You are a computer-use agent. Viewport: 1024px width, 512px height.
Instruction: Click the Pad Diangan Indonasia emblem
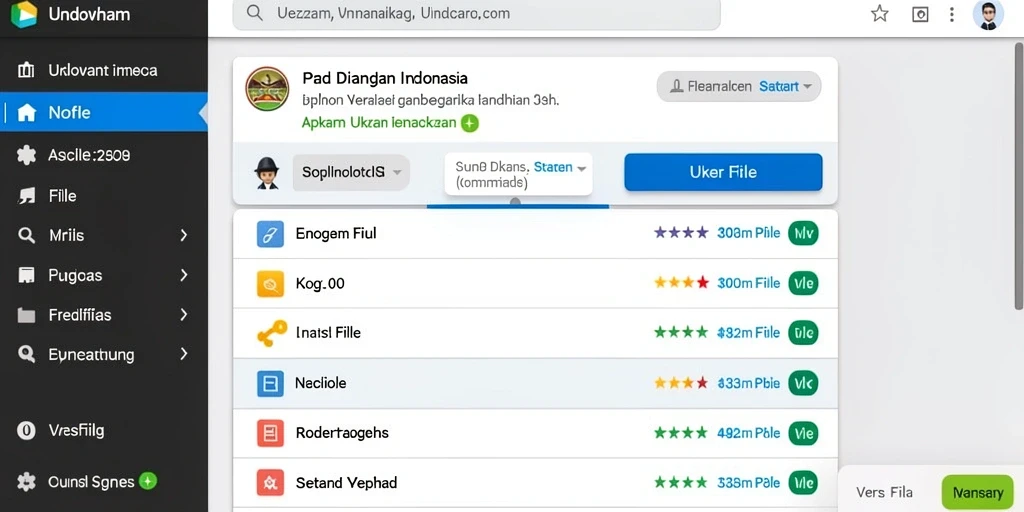coord(267,89)
